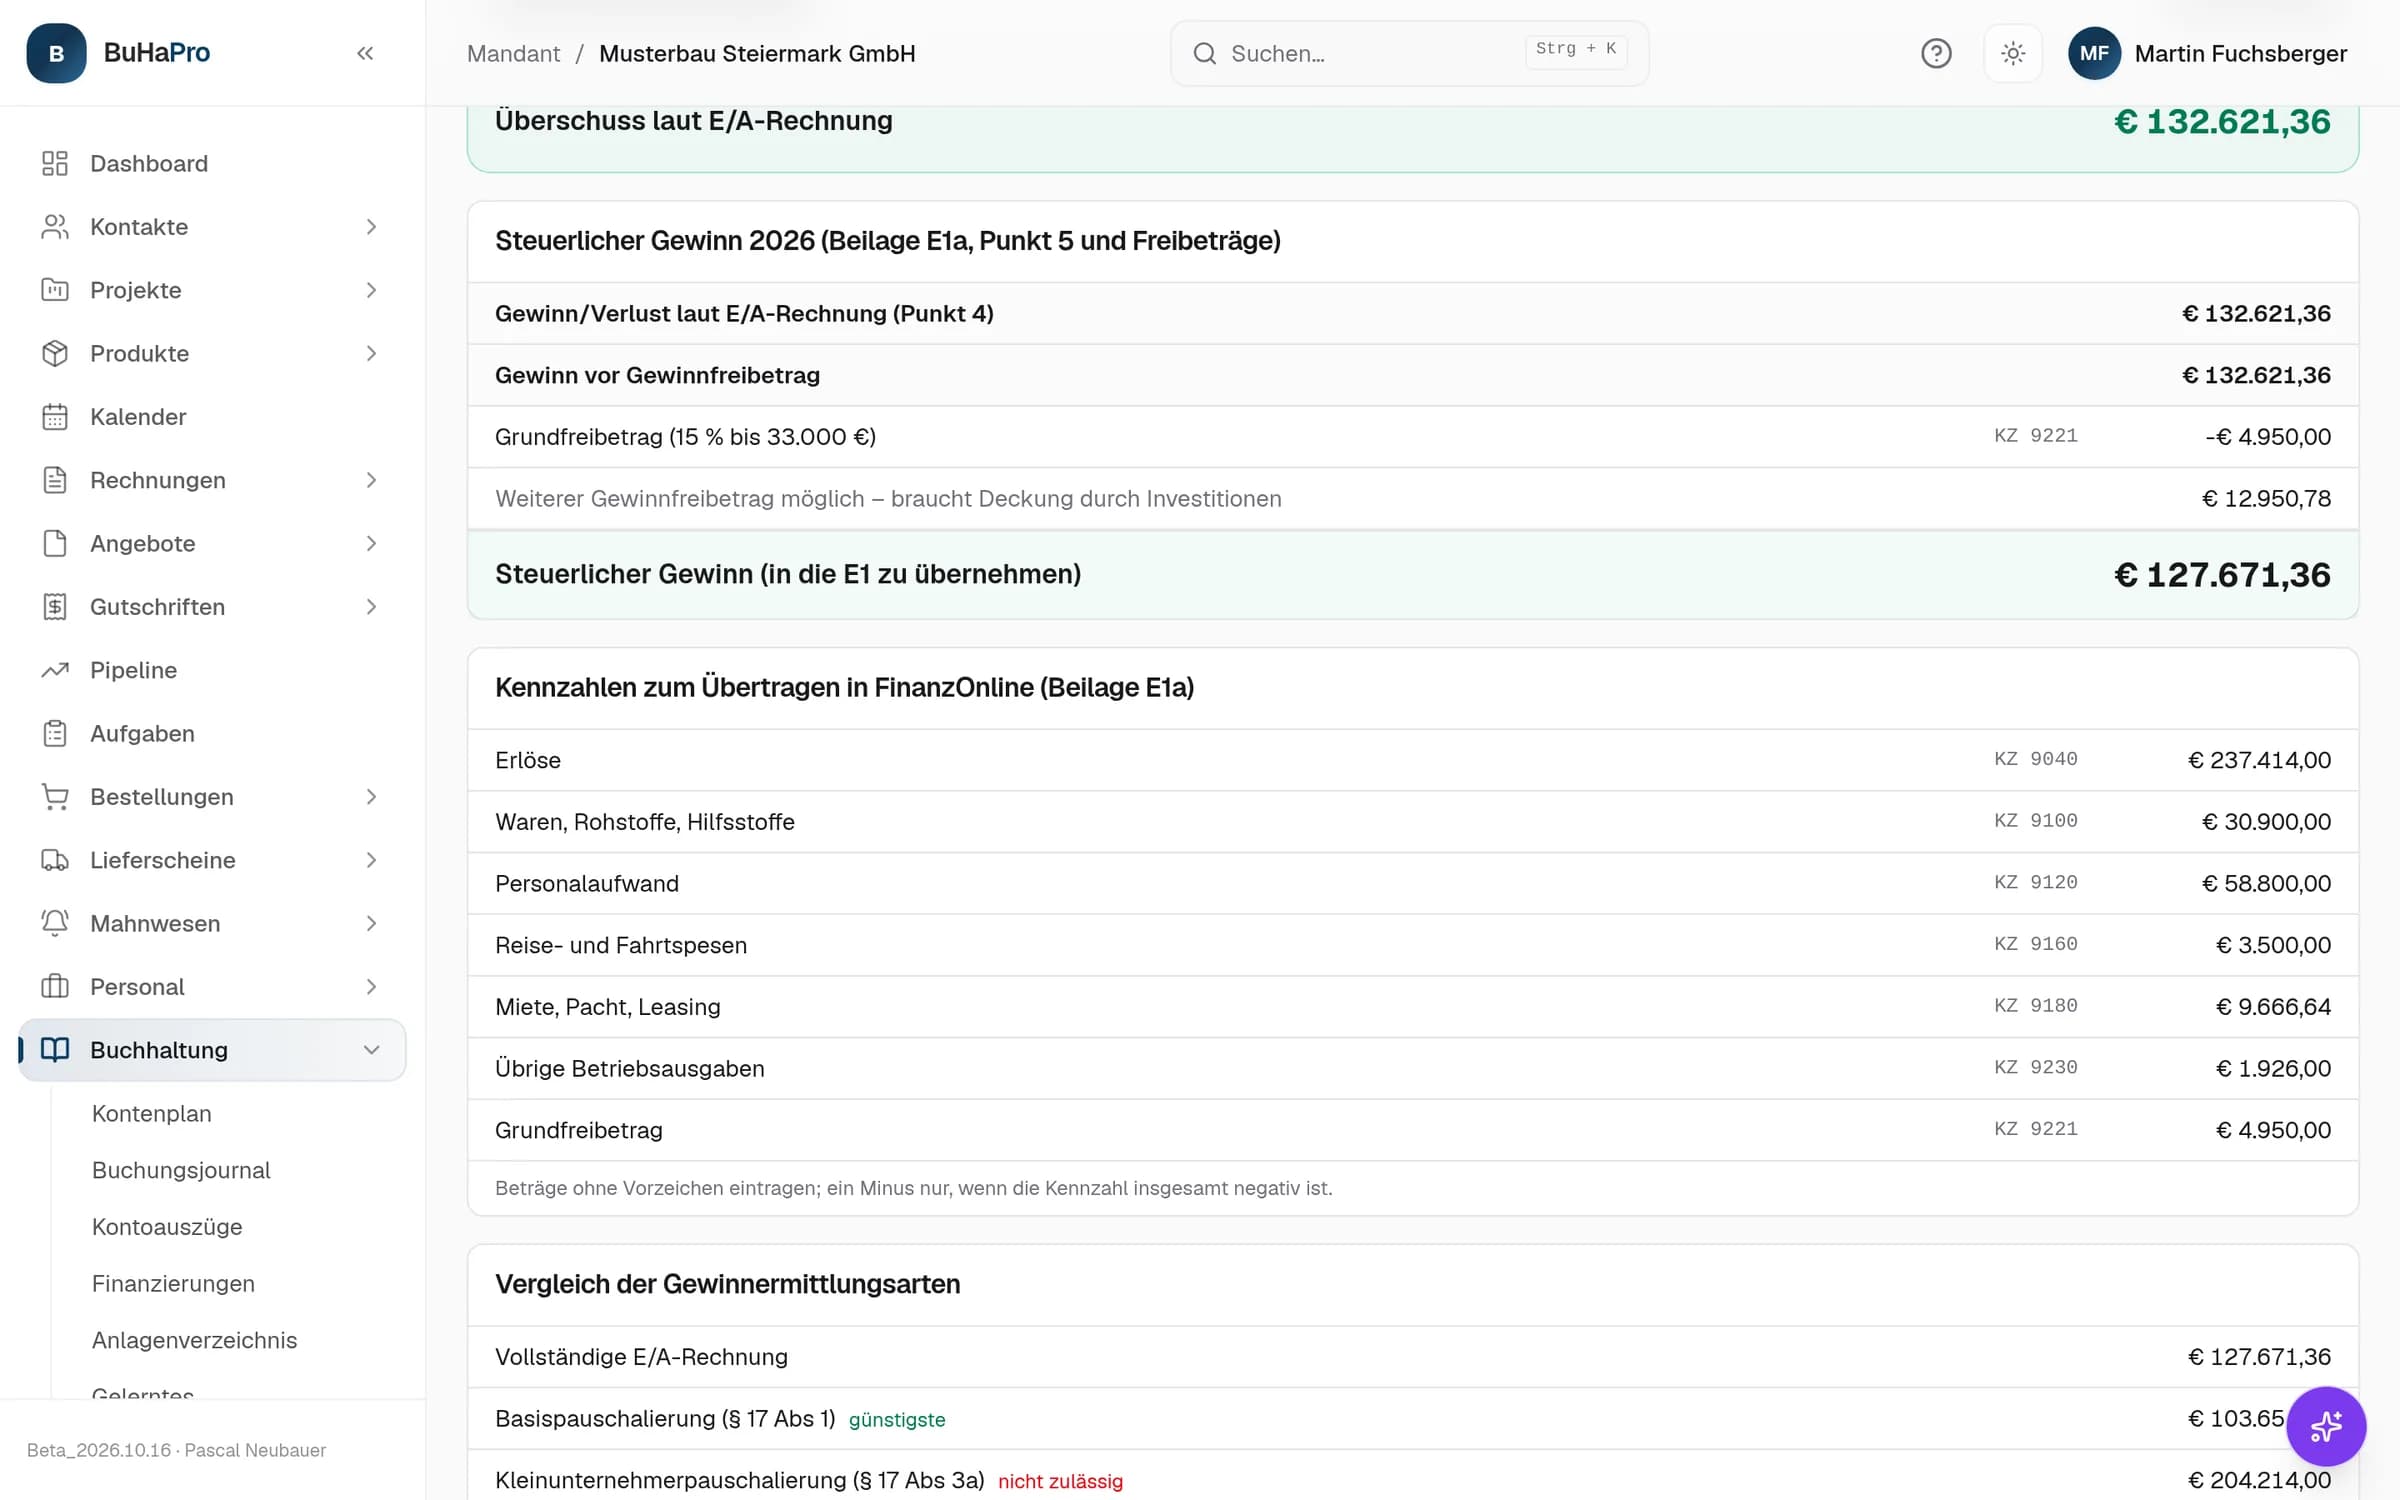
Task: Click the Pipeline trend arrow icon
Action: coord(55,670)
